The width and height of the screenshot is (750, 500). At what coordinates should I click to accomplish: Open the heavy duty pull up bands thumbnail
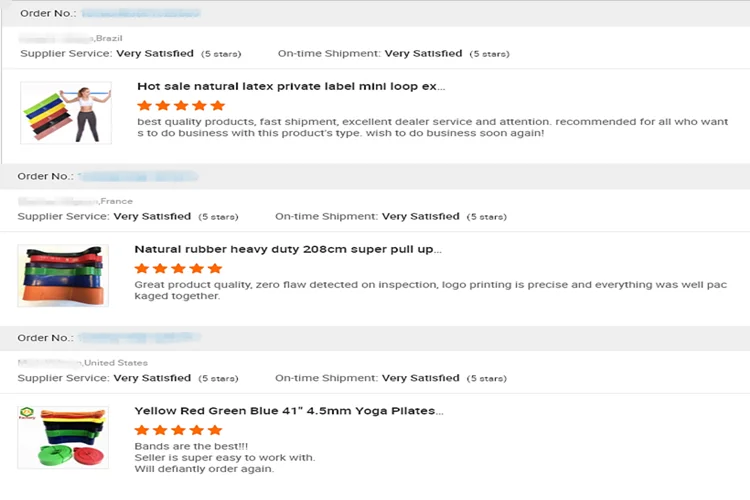click(x=63, y=275)
